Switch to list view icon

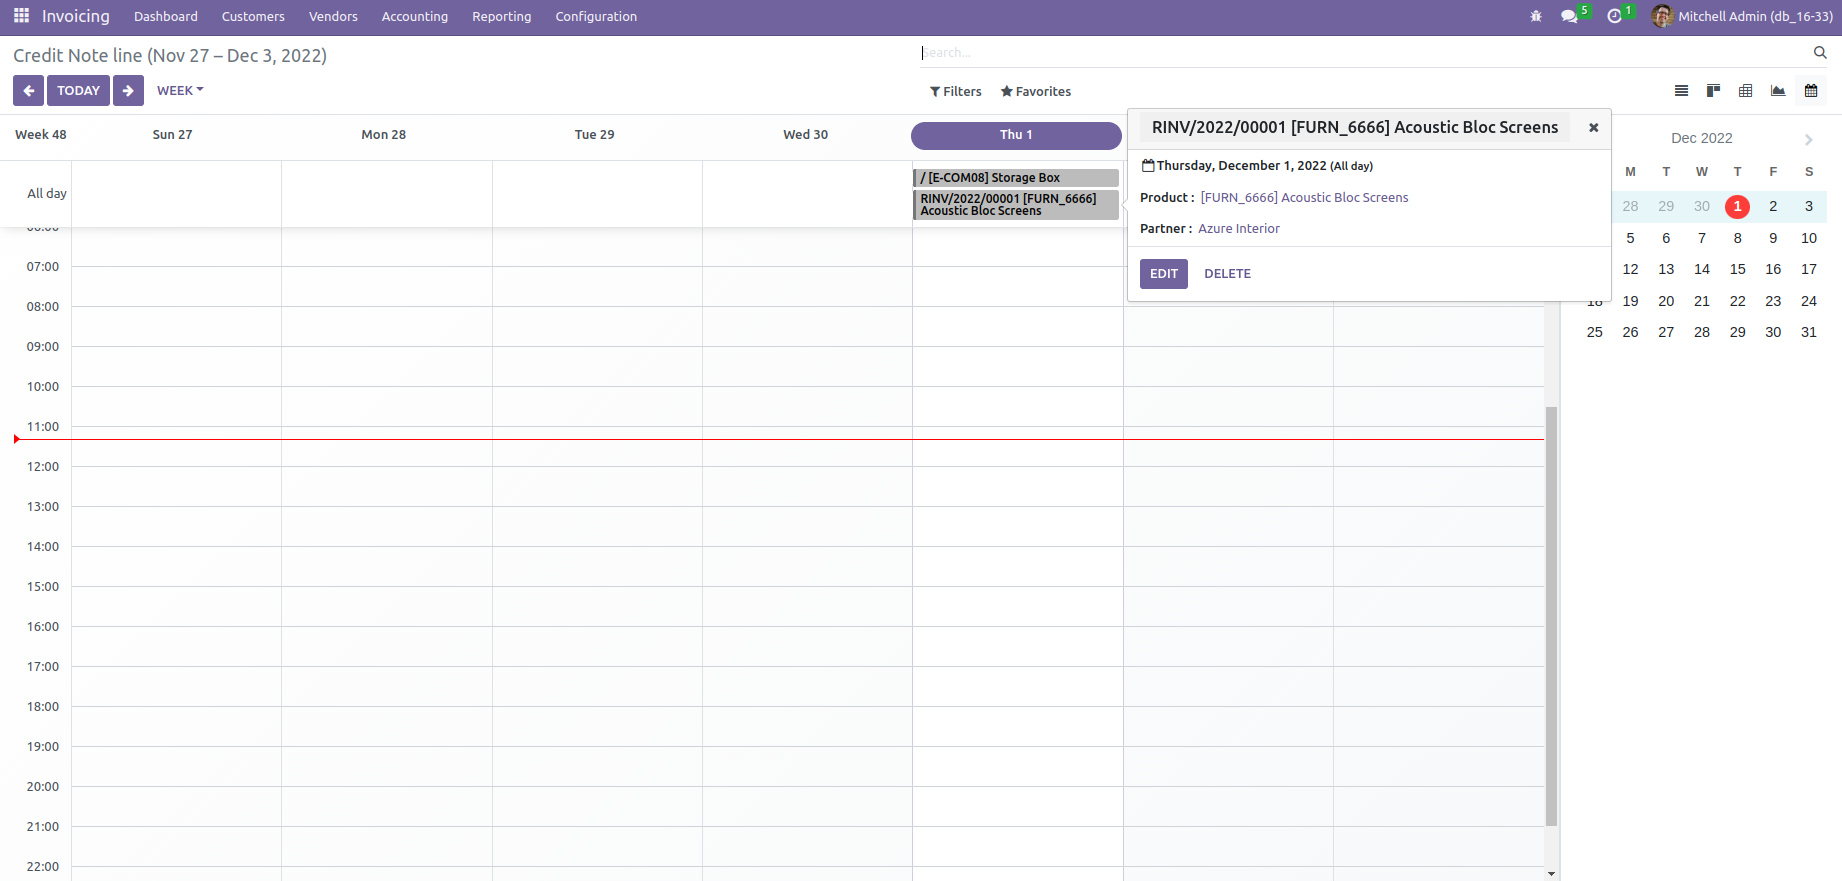pyautogui.click(x=1682, y=91)
